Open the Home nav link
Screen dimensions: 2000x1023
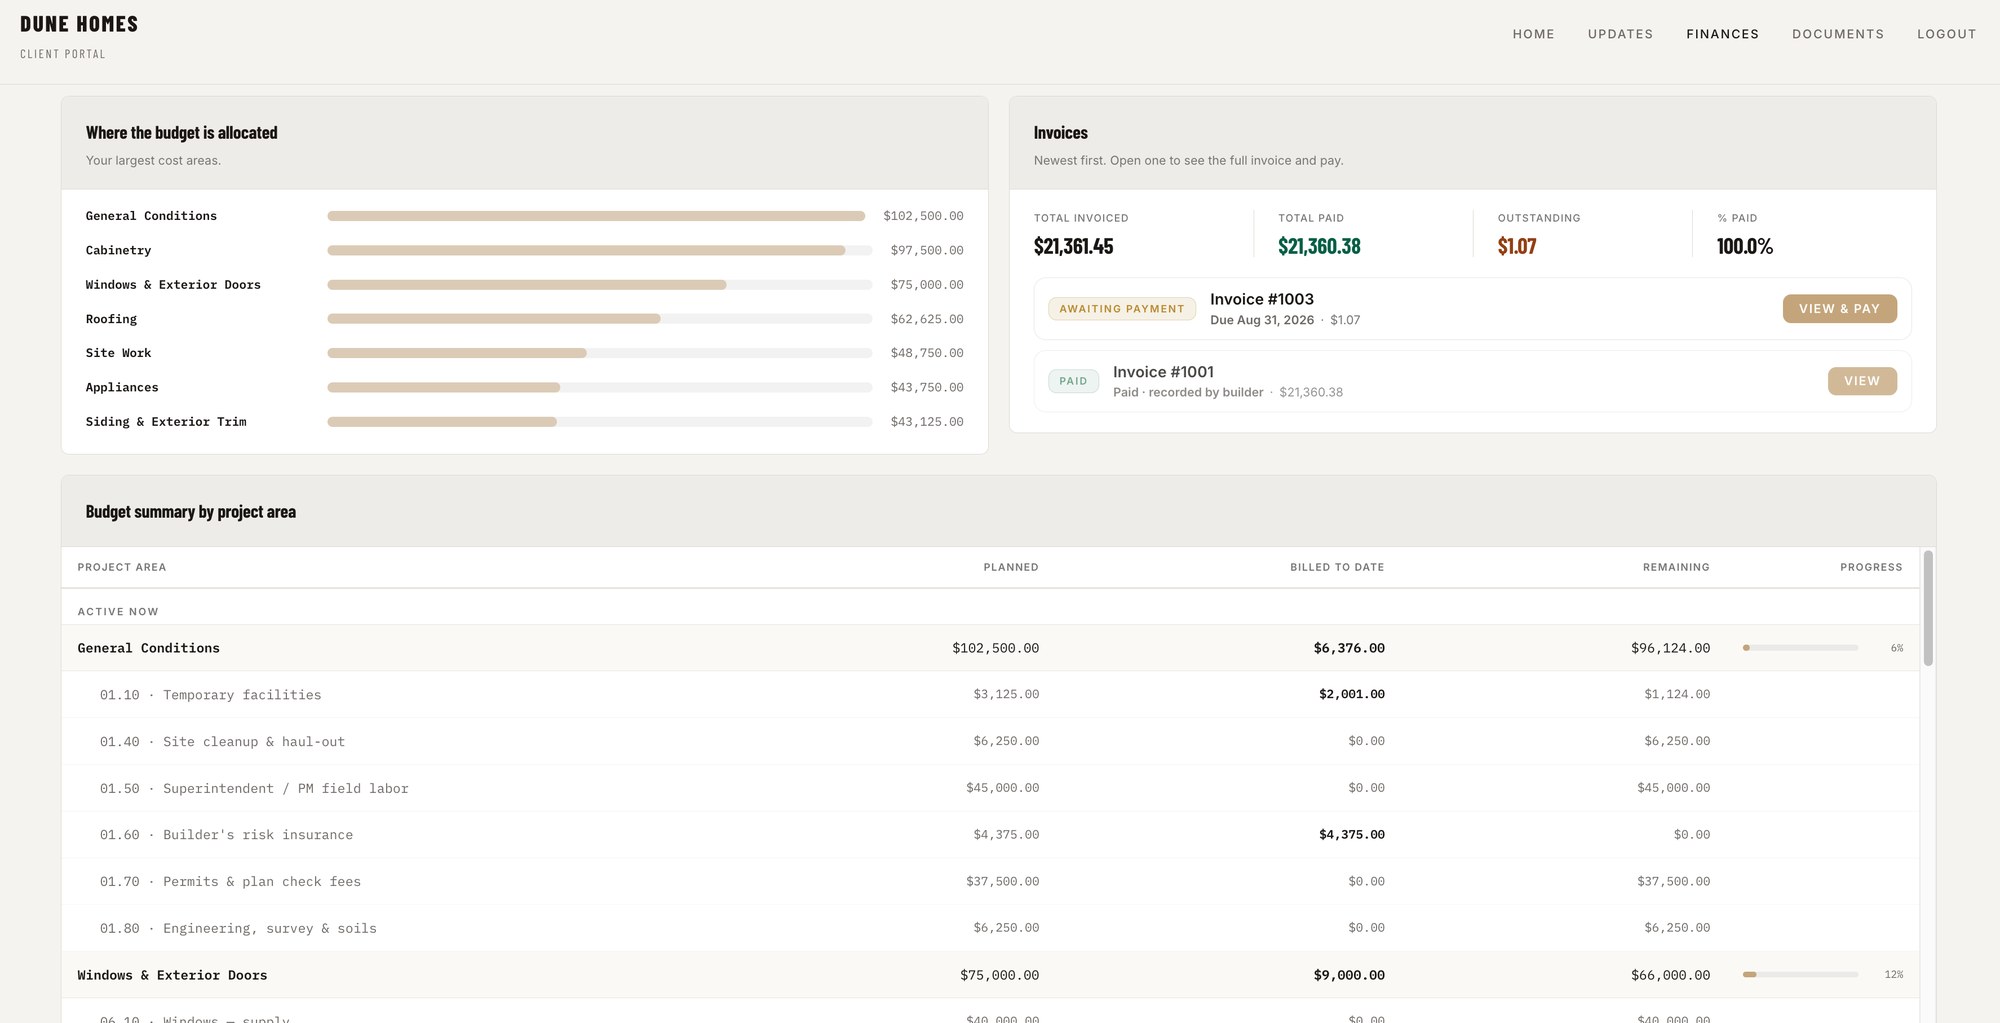1533,34
